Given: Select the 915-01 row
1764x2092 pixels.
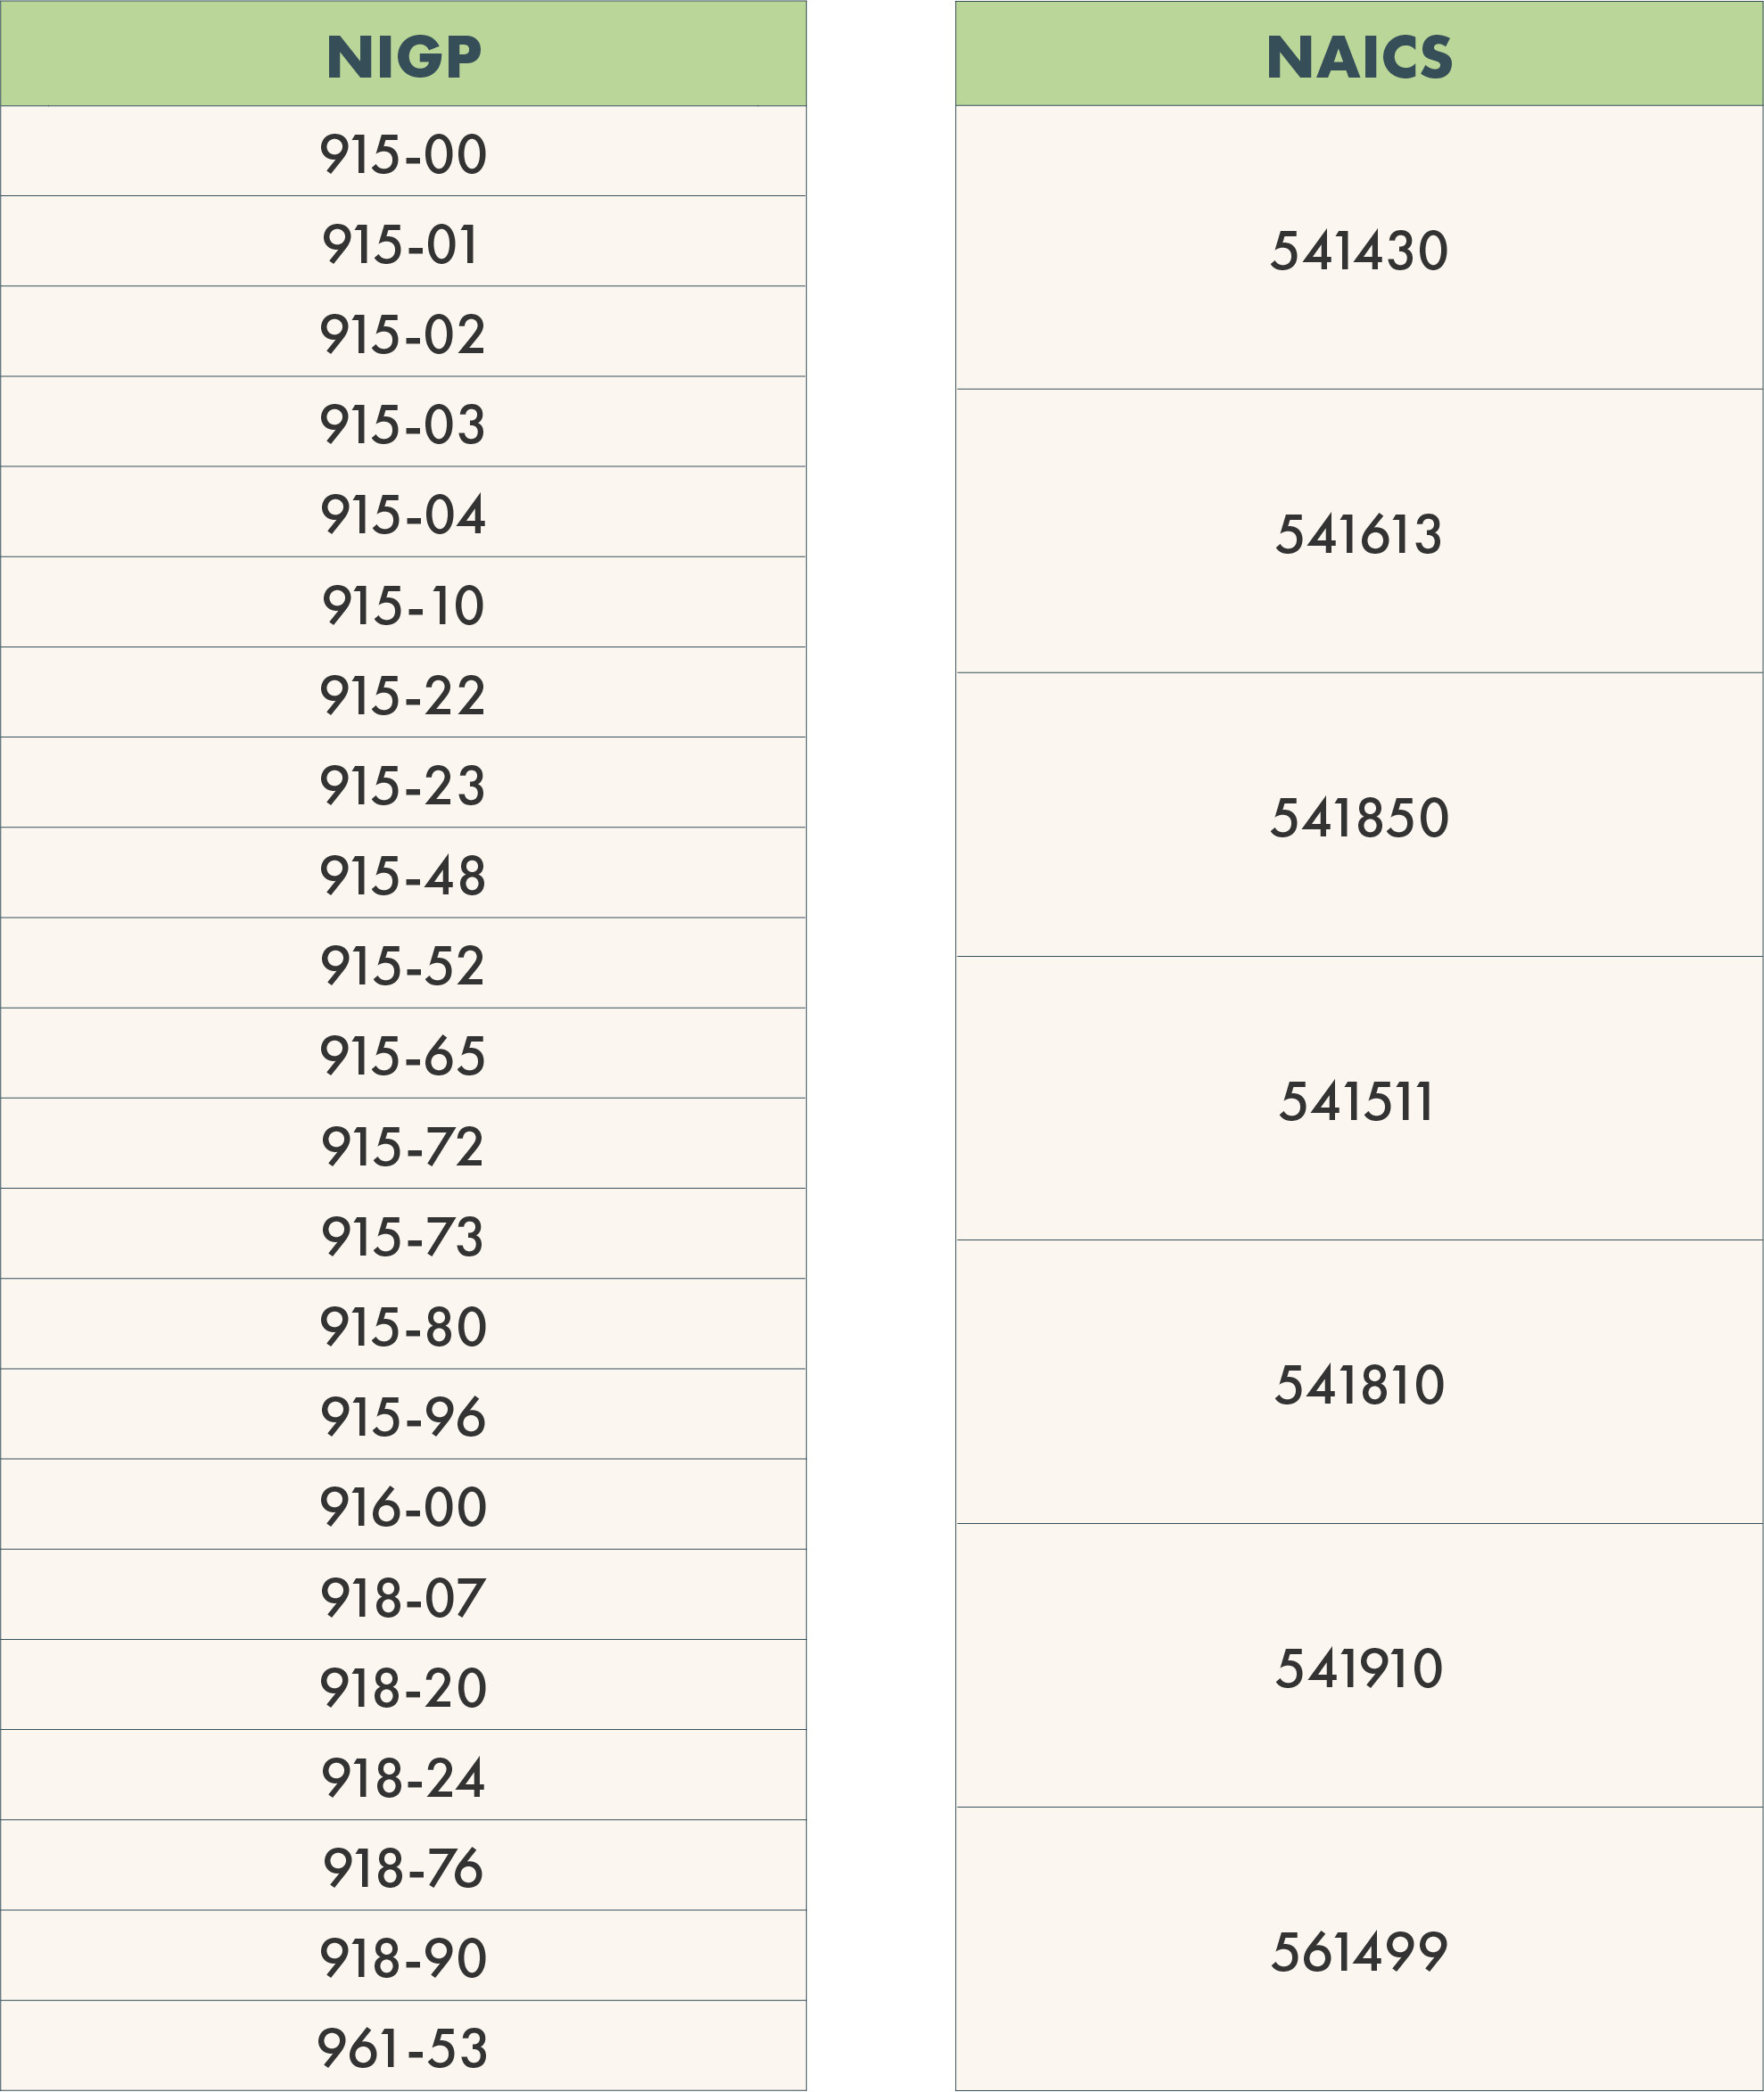Looking at the screenshot, I should [x=403, y=244].
